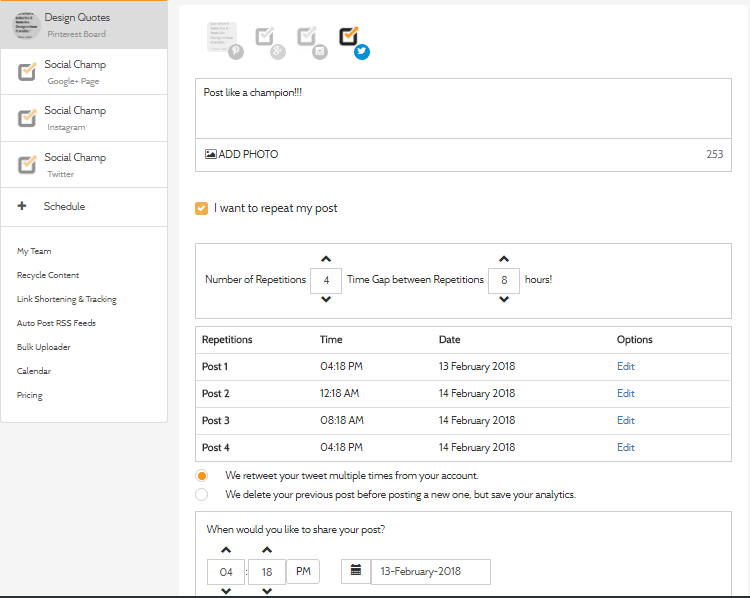Viewport: 750px width, 598px height.
Task: Click the Social Champ Twitter logo icon
Action: click(x=27, y=165)
